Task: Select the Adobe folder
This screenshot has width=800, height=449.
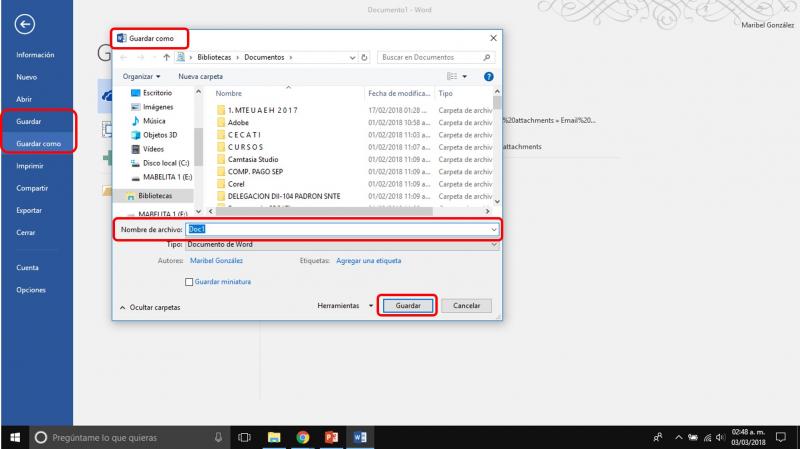Action: tap(238, 122)
